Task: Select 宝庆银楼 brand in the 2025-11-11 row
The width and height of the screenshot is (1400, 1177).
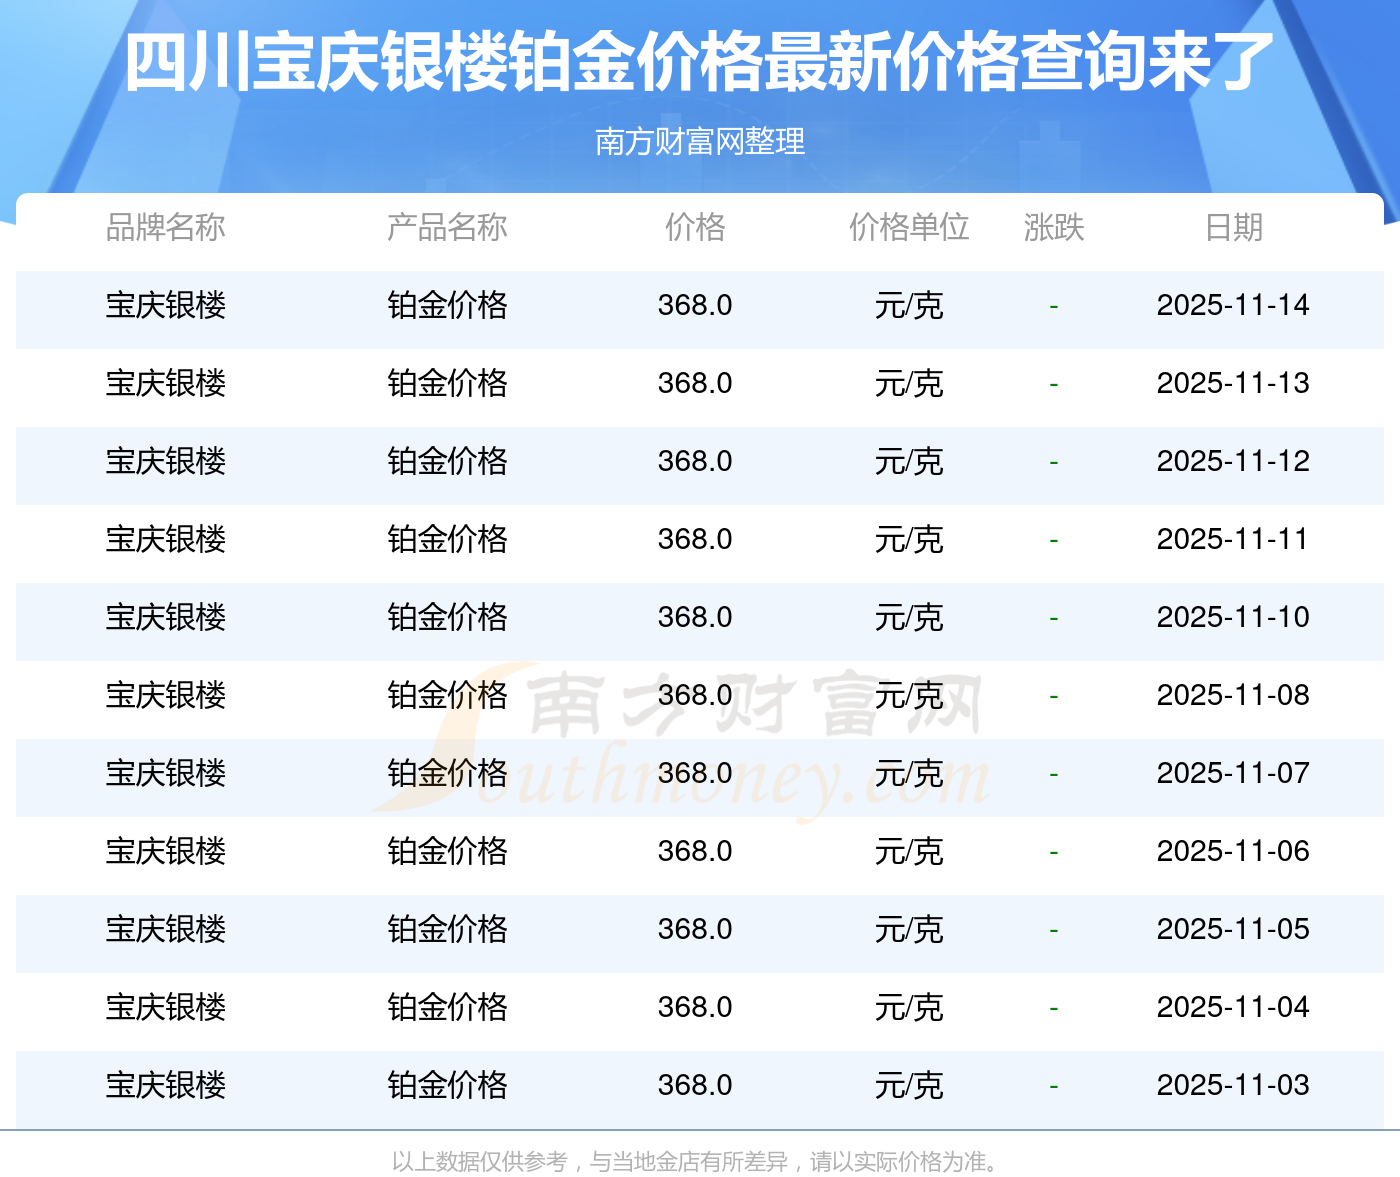Action: tap(166, 539)
